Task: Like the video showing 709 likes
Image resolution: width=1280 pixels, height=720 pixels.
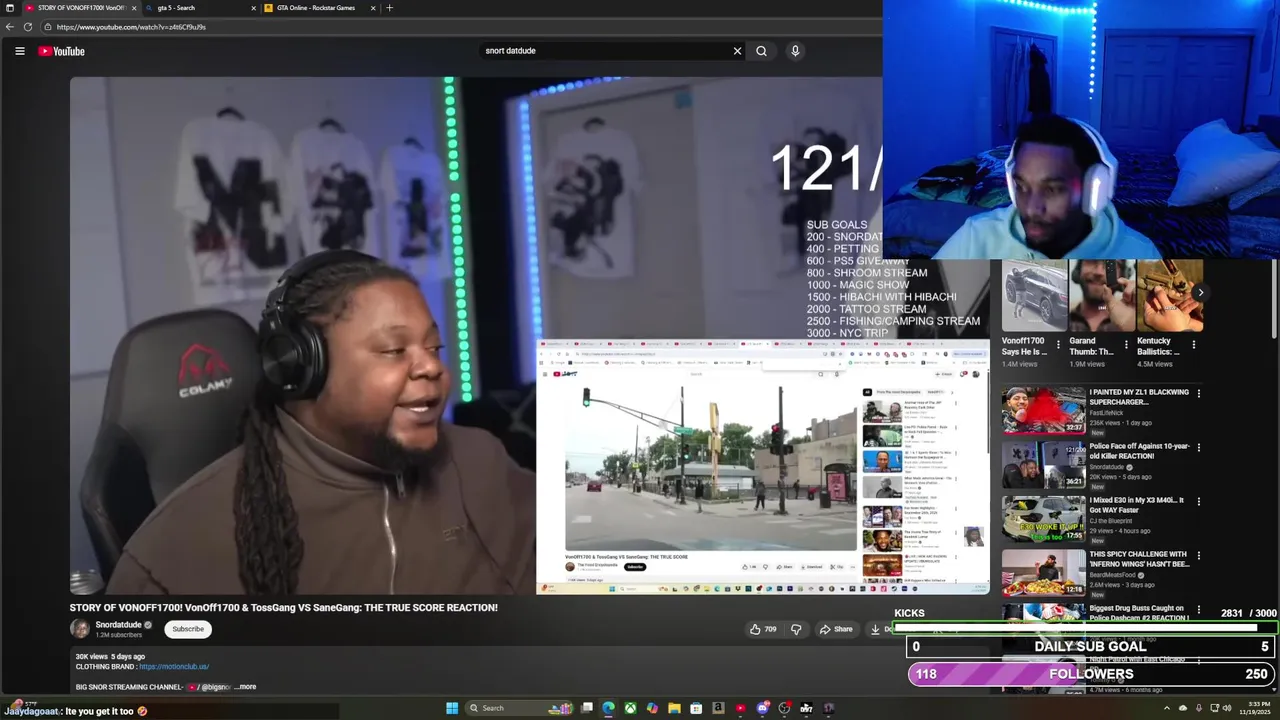Action: 763,629
